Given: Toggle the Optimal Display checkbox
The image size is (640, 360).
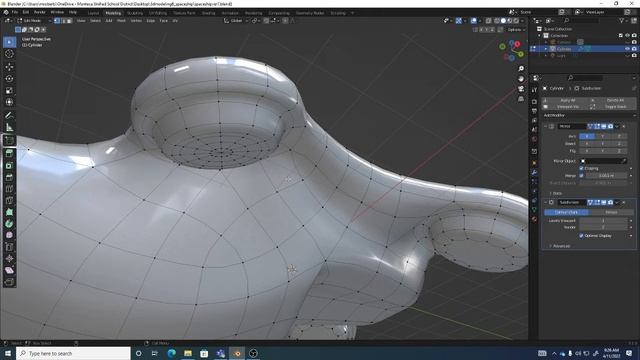Looking at the screenshot, I should [x=581, y=236].
